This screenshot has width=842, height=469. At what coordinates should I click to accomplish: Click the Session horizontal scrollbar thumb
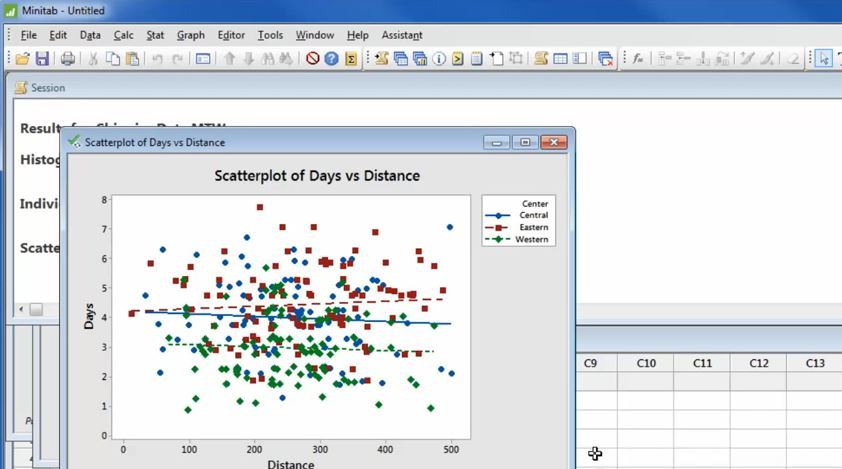pyautogui.click(x=36, y=309)
